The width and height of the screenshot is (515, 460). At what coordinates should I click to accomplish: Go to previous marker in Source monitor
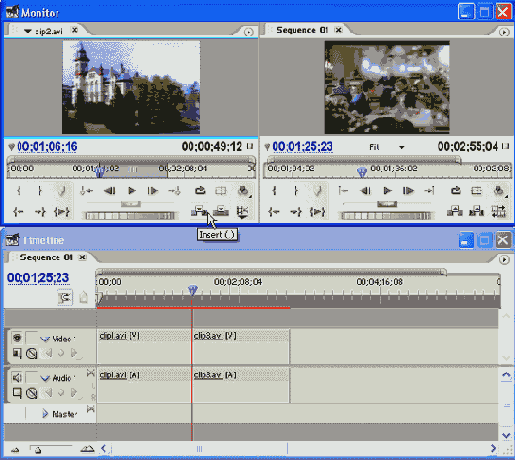click(86, 191)
